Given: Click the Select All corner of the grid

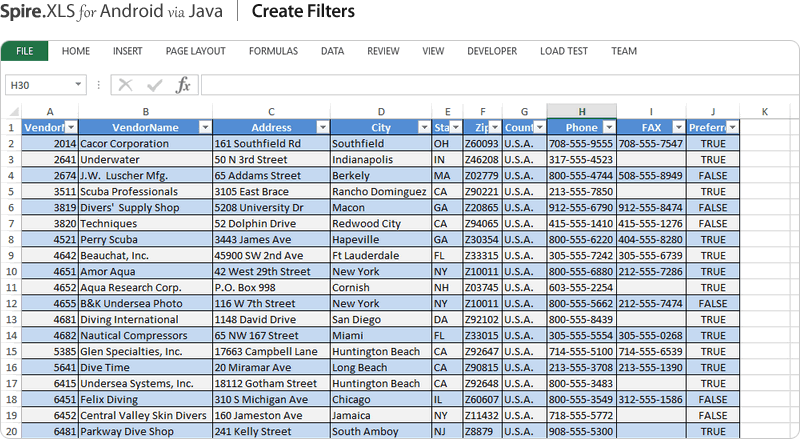Looking at the screenshot, I should coord(10,111).
